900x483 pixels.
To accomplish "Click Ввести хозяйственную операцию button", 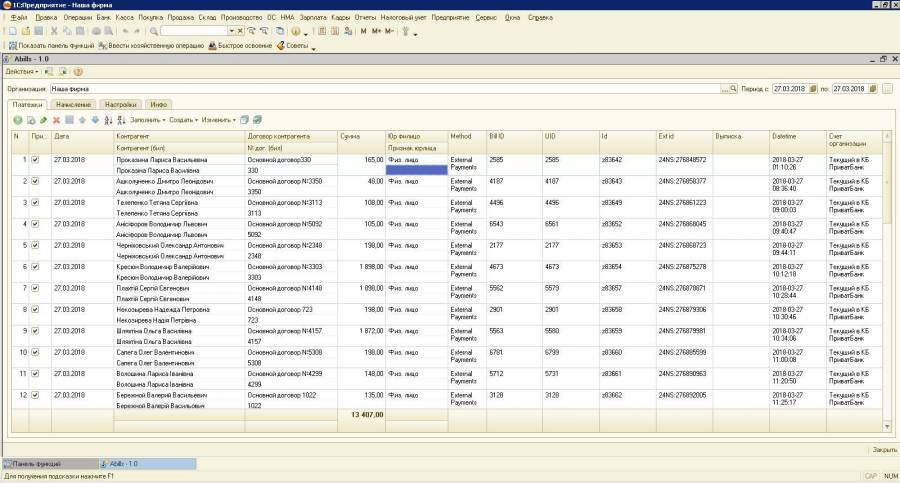I will (152, 45).
